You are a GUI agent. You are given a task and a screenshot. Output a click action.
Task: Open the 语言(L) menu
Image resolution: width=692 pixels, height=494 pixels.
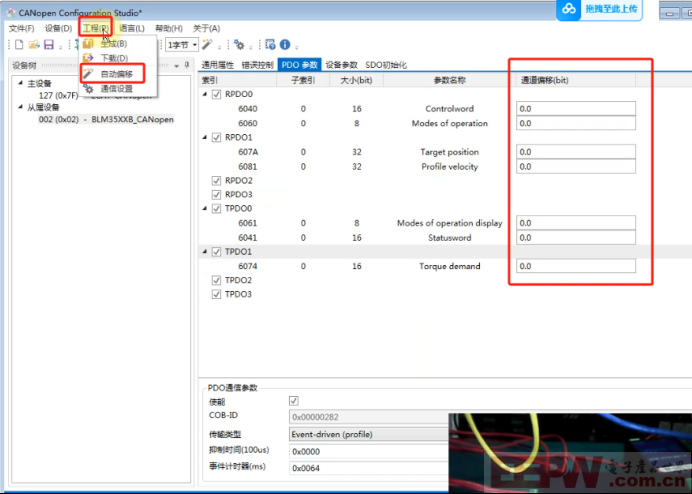coord(132,28)
